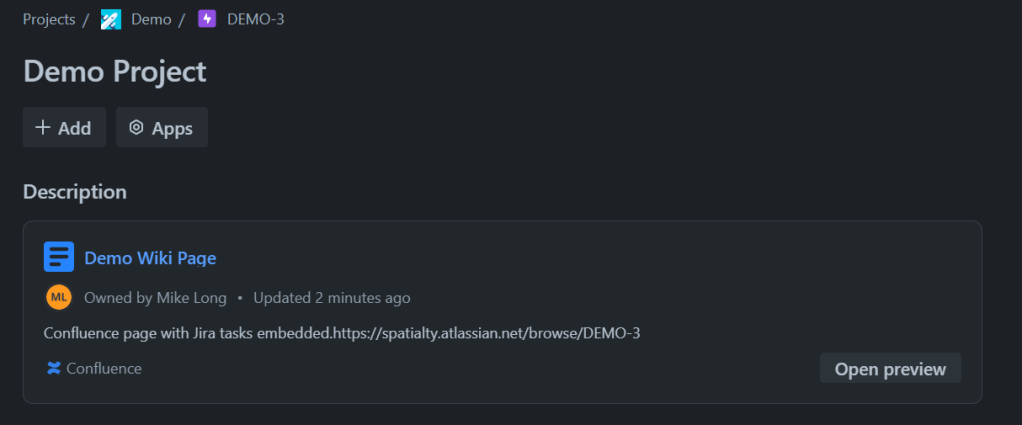Open the DEMO-3 breadcrumb link
Image resolution: width=1022 pixels, height=425 pixels.
[x=255, y=19]
